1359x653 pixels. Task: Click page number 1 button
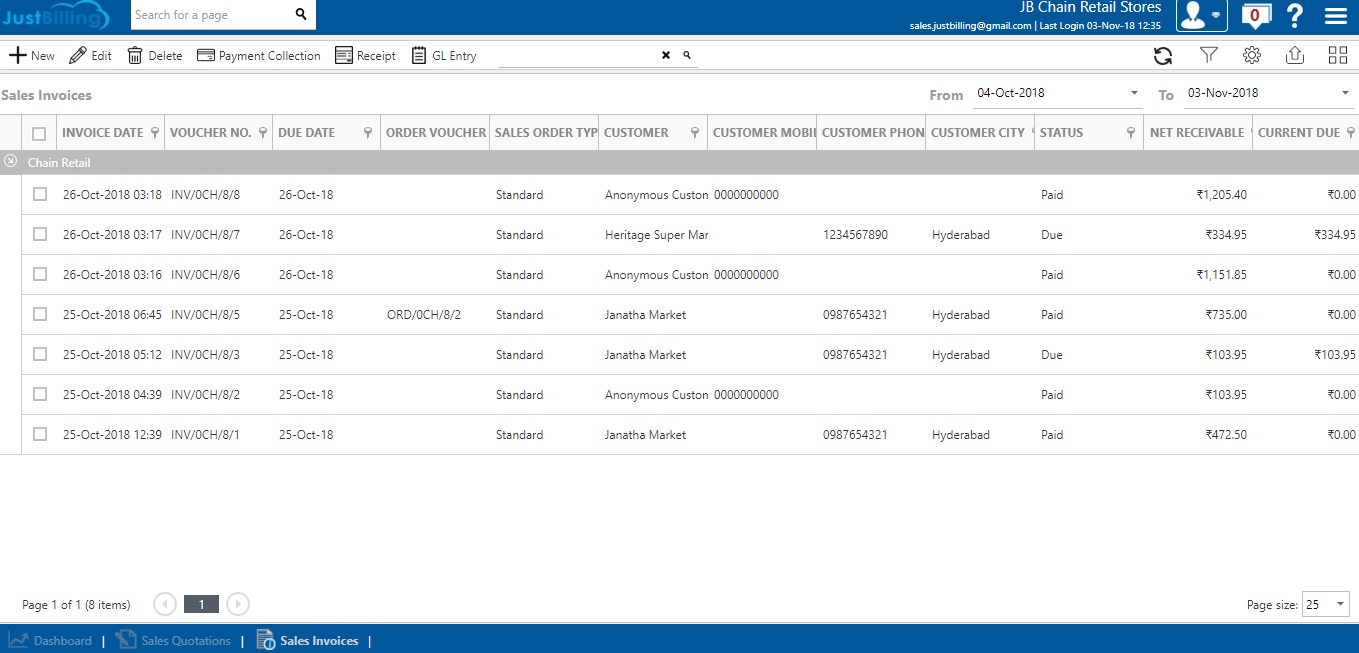point(201,604)
